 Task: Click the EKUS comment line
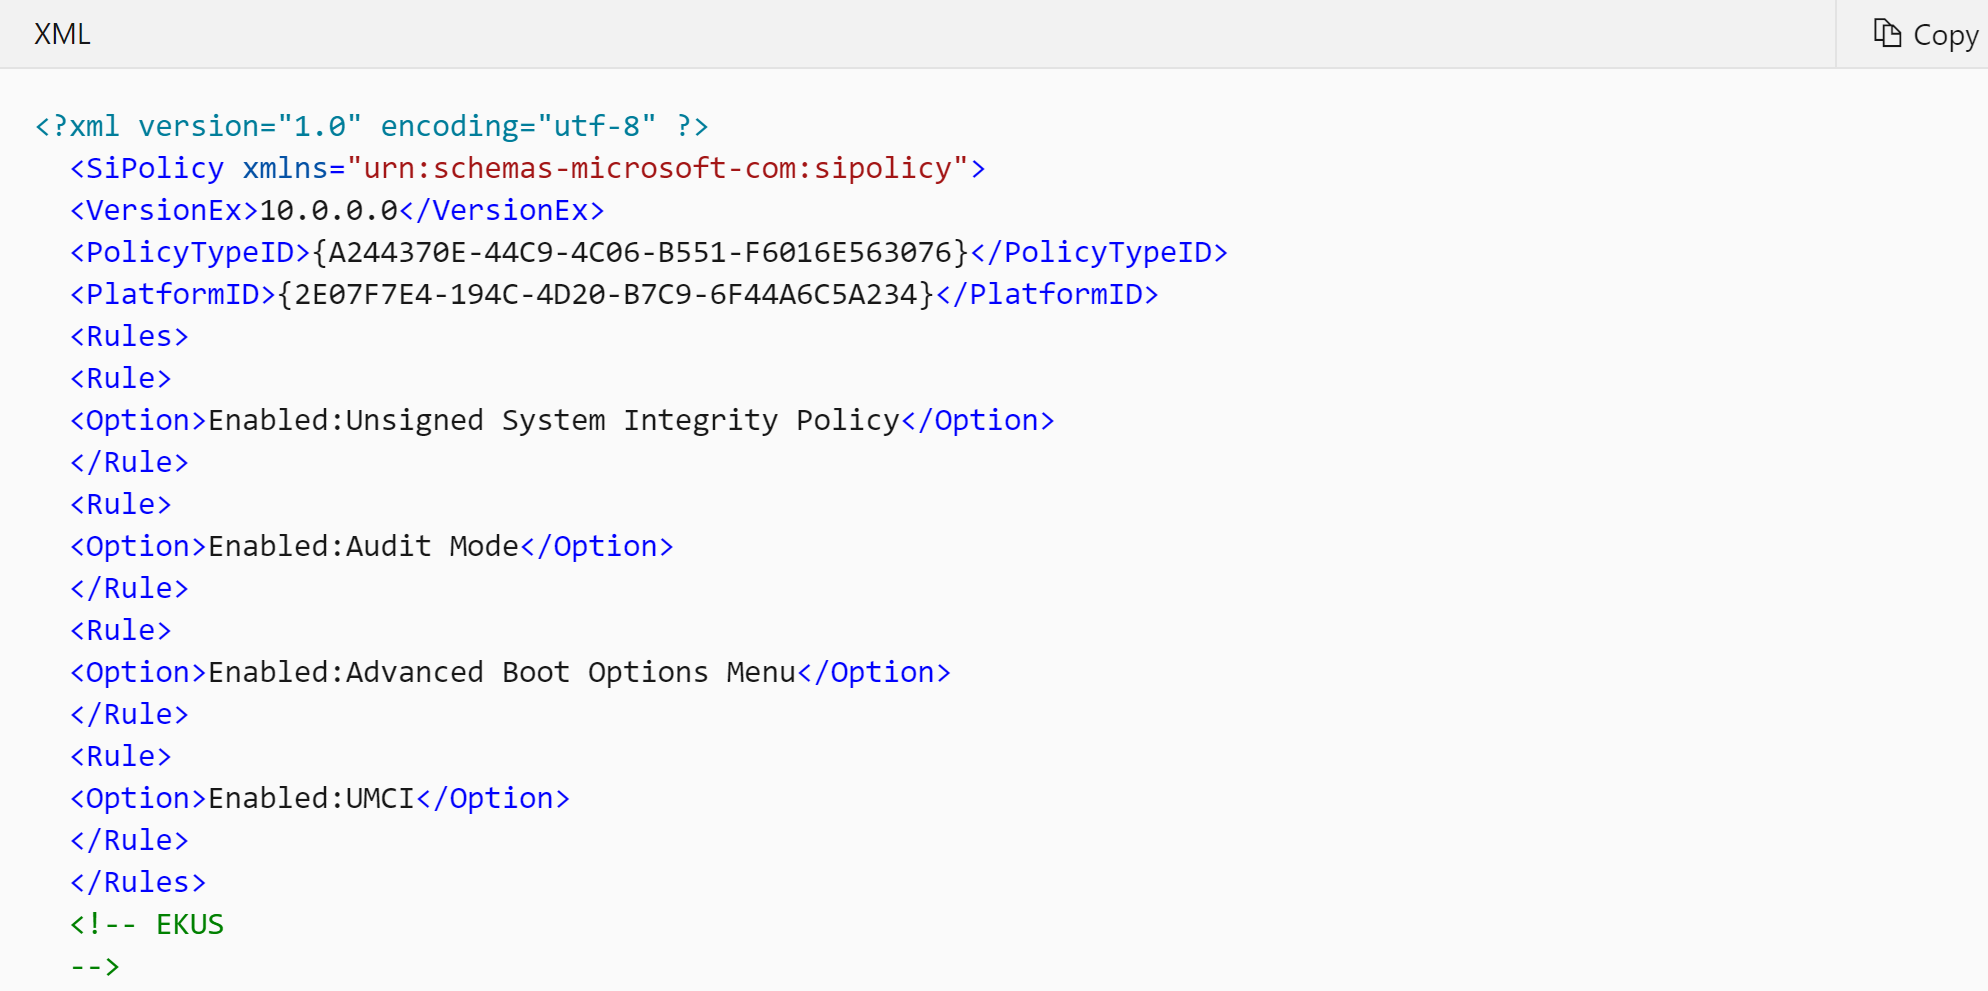146,923
